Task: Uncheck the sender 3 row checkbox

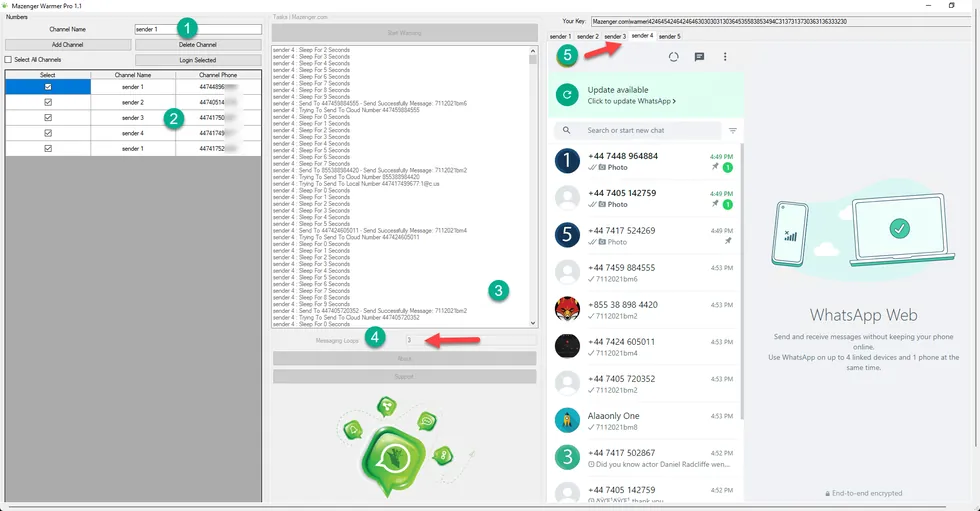Action: pyautogui.click(x=48, y=118)
